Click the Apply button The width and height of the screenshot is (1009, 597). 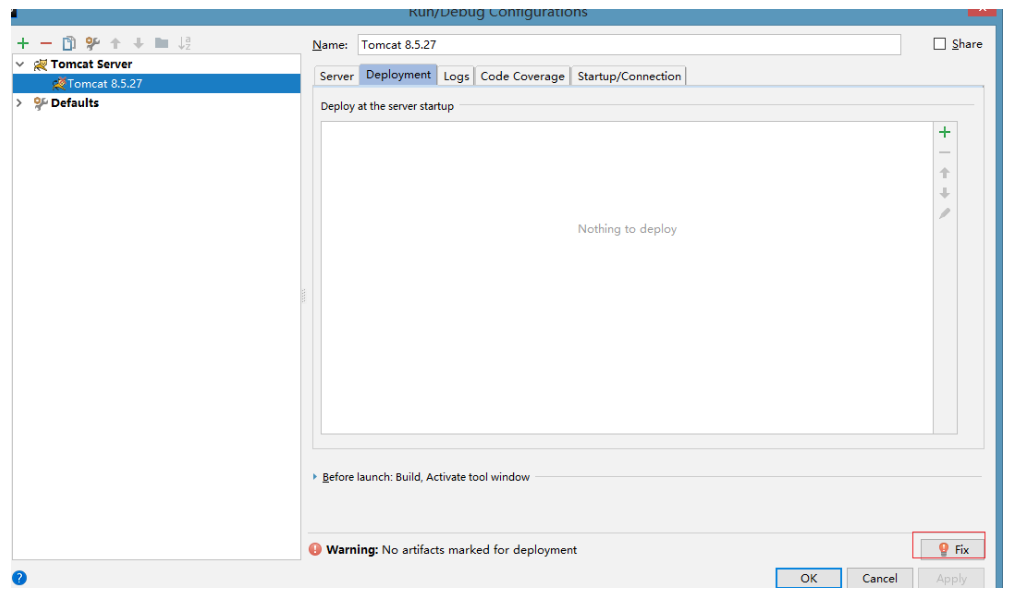coord(951,578)
